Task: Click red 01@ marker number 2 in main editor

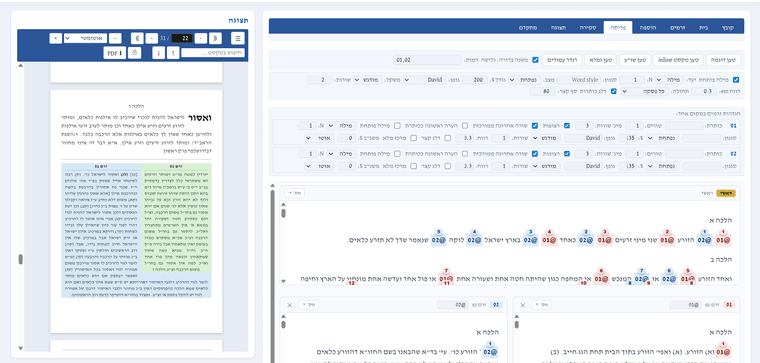Action: click(667, 239)
